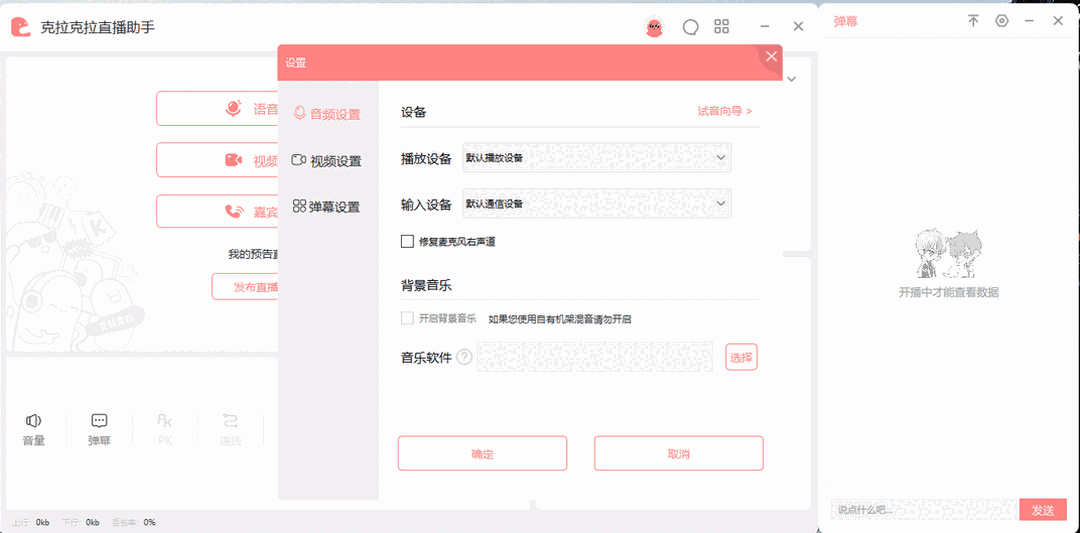Close the 设置 dialog
Screen dimensions: 1080x533
coord(771,56)
